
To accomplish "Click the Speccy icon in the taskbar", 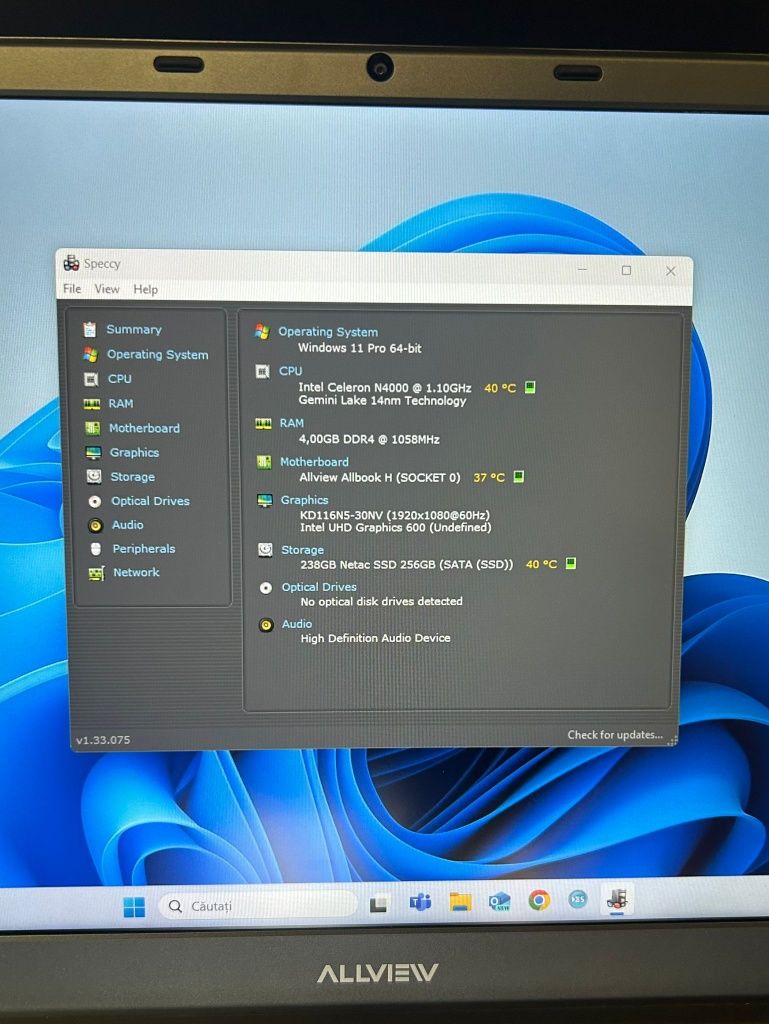I will 617,899.
